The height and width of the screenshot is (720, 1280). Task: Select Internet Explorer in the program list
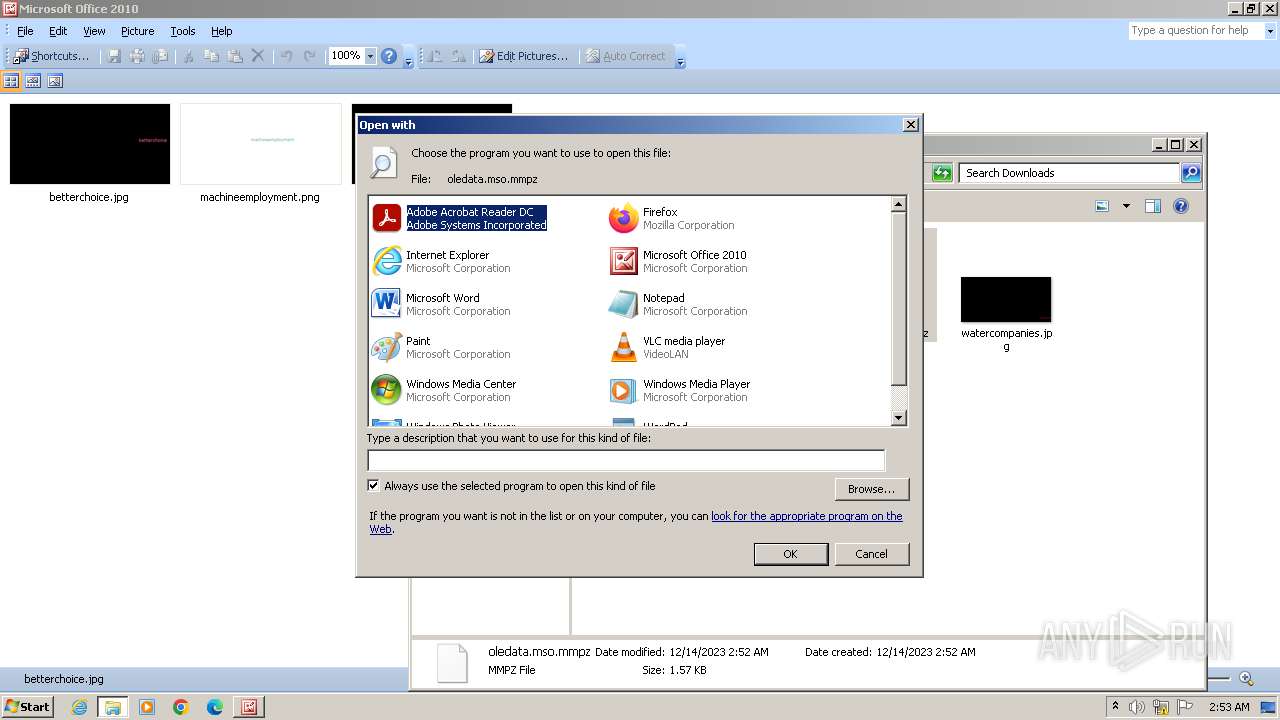tap(441, 261)
